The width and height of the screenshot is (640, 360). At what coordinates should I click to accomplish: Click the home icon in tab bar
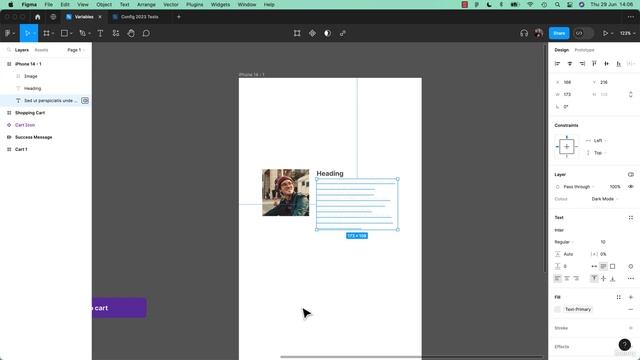[x=38, y=17]
